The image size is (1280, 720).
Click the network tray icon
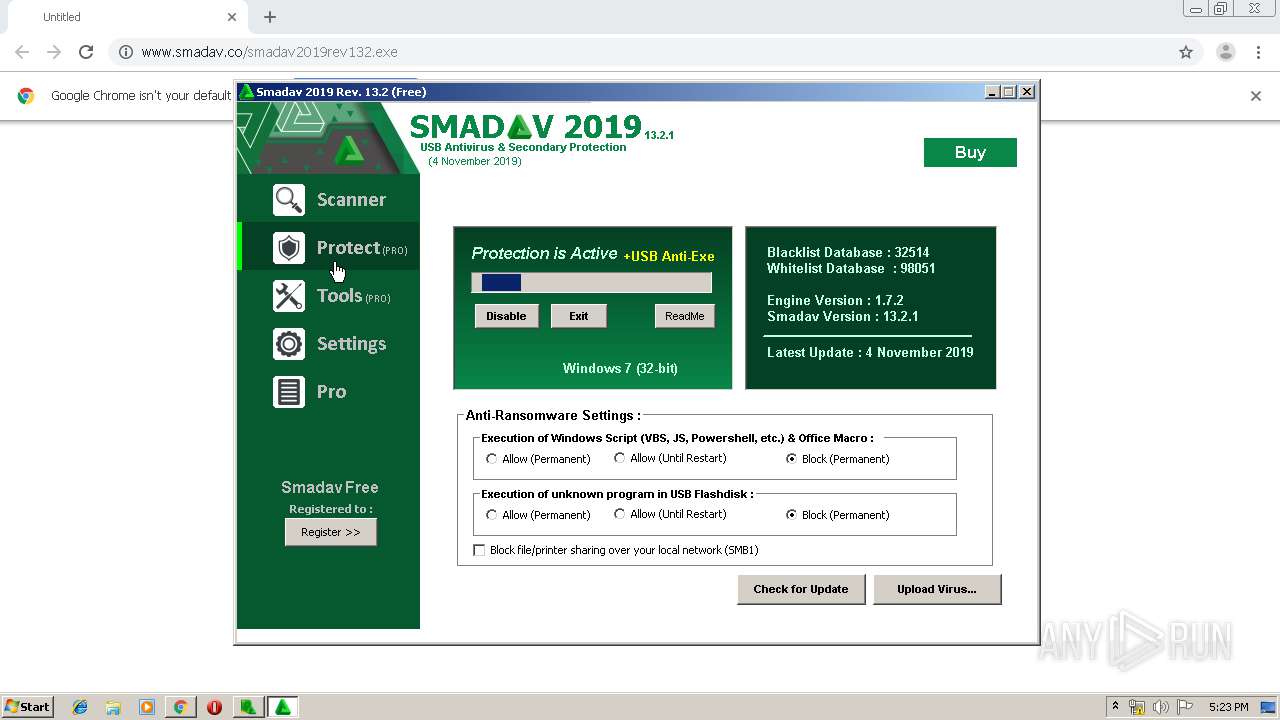1137,707
